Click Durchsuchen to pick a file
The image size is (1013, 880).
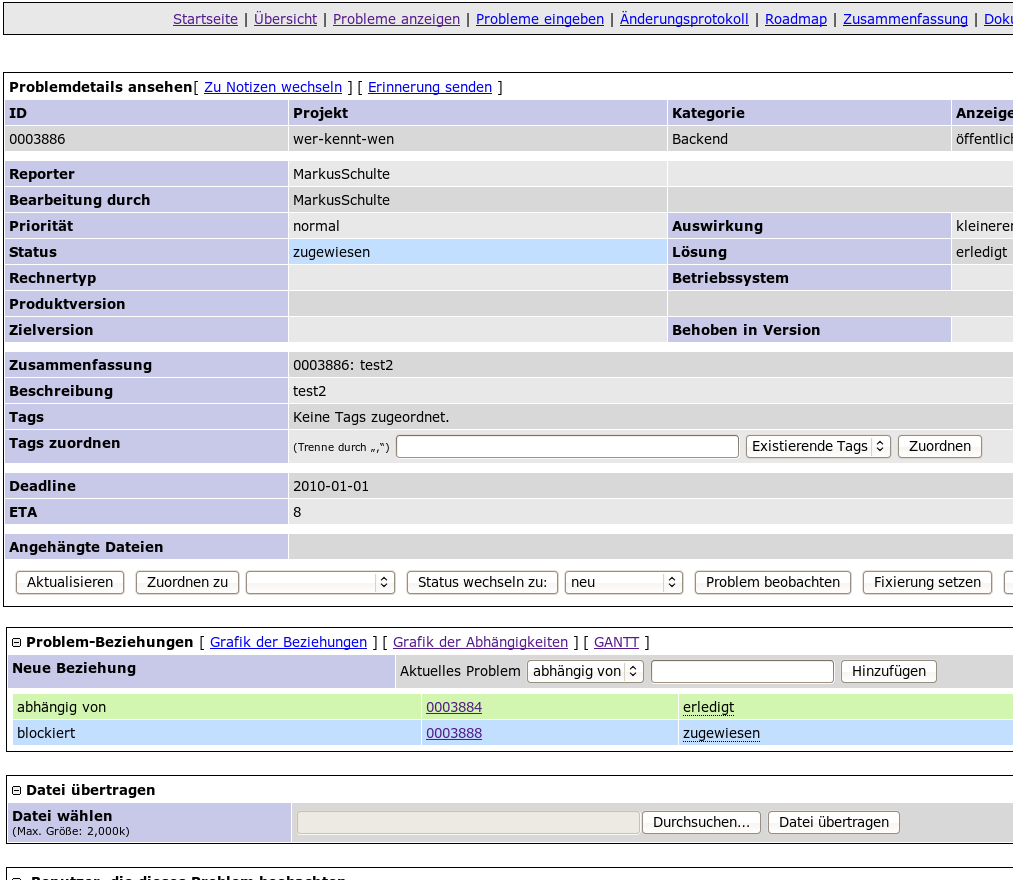(701, 823)
